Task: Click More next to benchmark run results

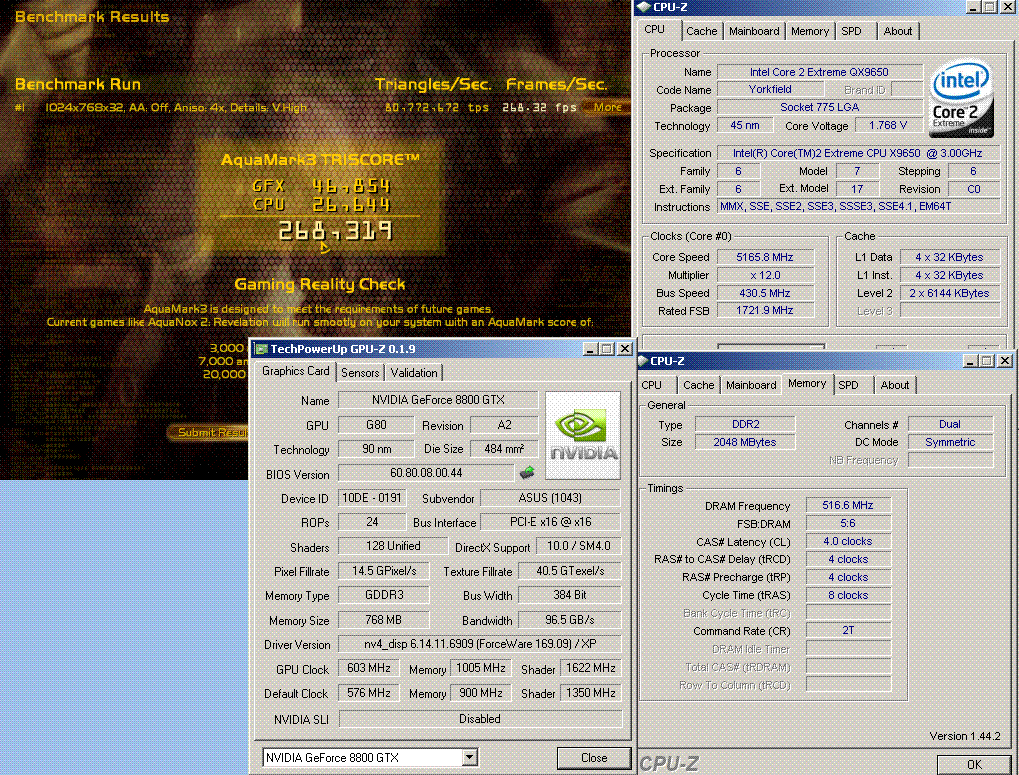Action: tap(608, 107)
